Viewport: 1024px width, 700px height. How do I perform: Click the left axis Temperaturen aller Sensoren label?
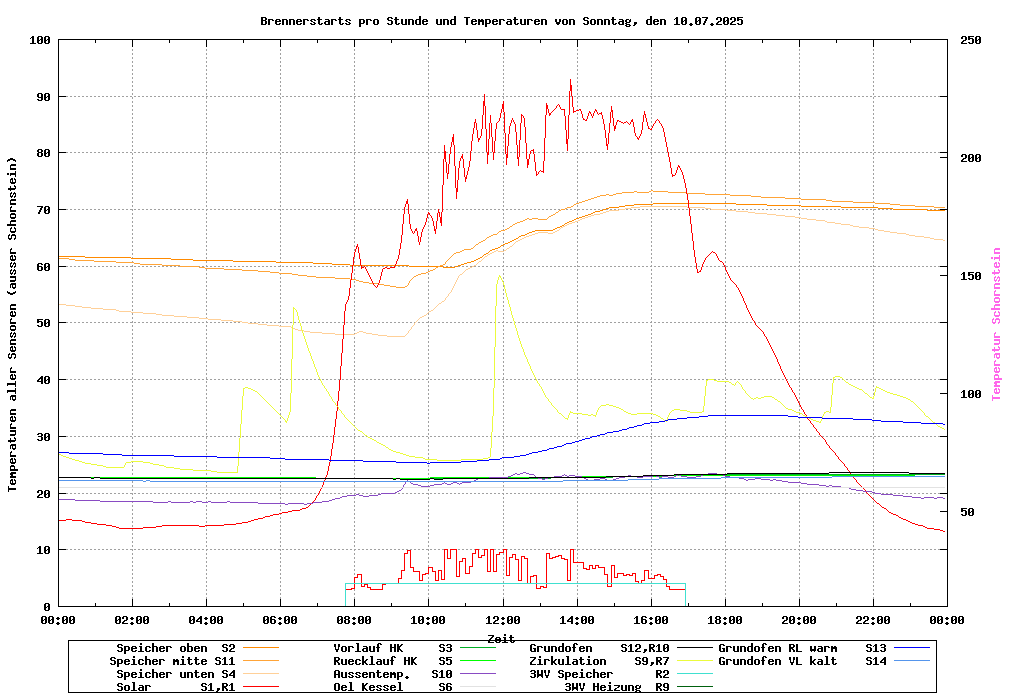pyautogui.click(x=13, y=324)
